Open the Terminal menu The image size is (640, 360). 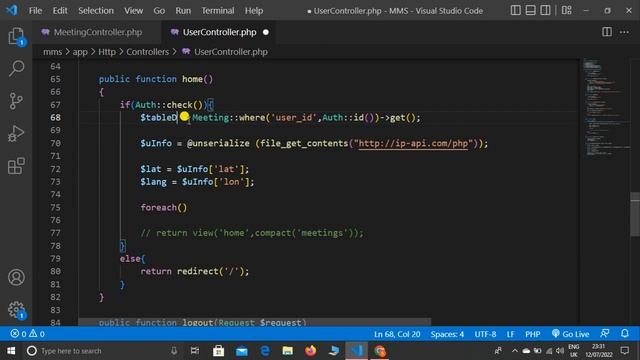pyautogui.click(x=218, y=11)
